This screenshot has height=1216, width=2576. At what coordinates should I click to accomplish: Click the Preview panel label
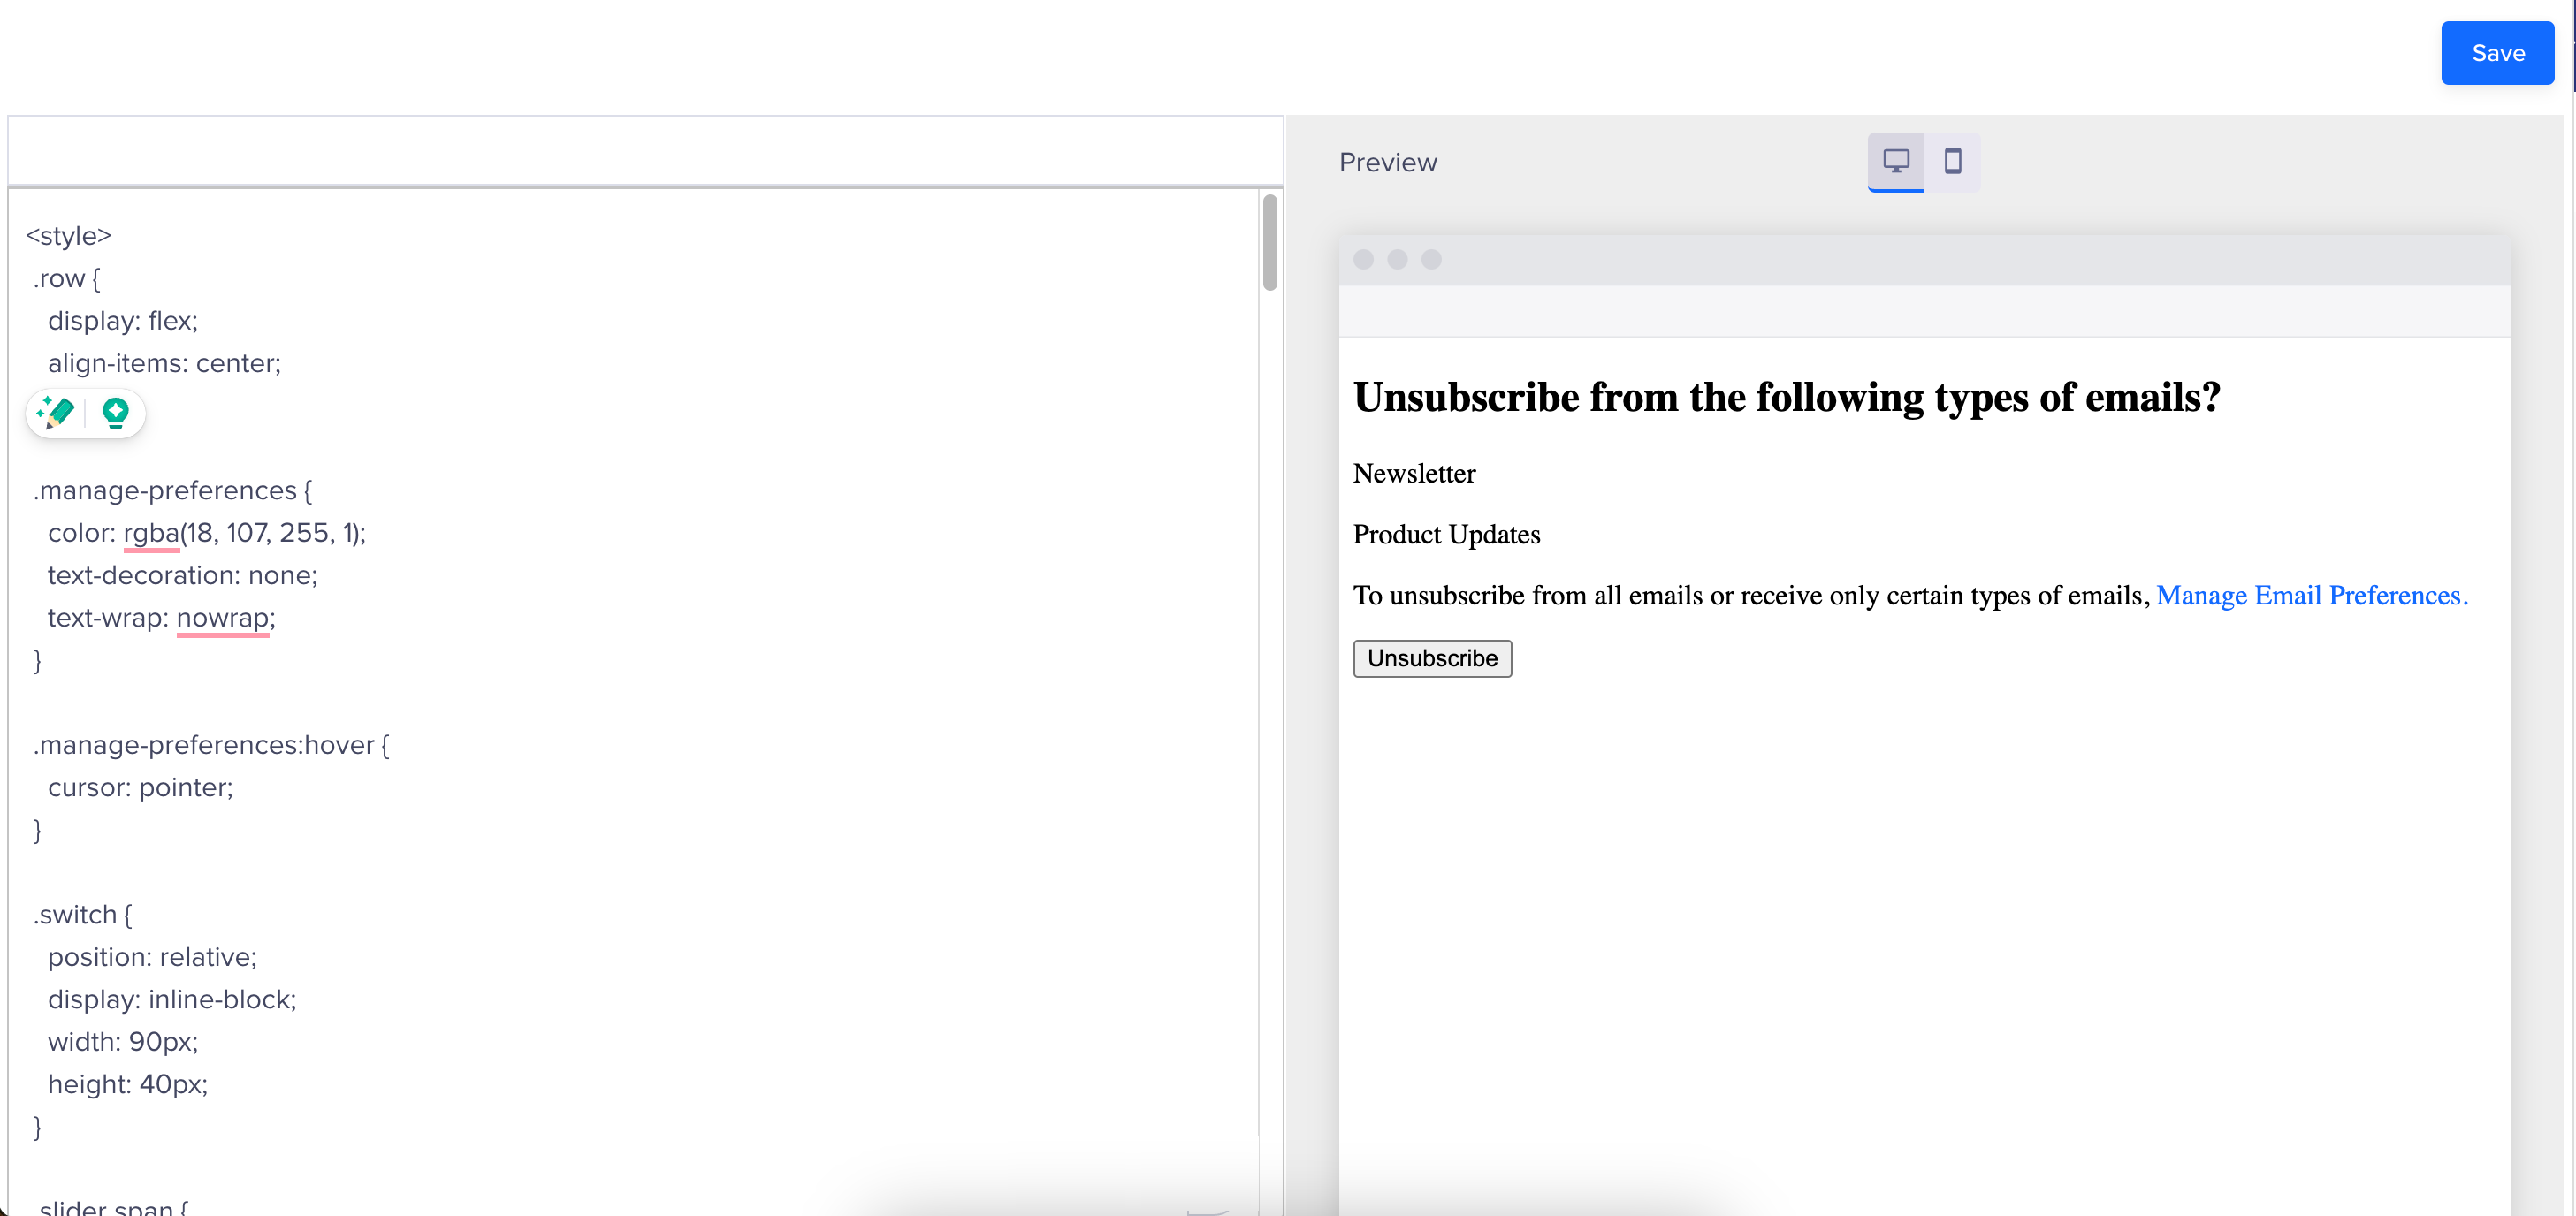(x=1387, y=162)
